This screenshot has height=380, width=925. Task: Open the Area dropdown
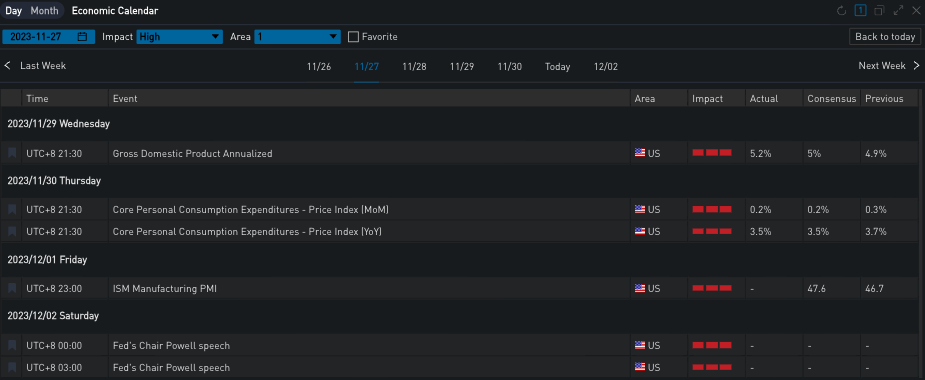tap(297, 37)
